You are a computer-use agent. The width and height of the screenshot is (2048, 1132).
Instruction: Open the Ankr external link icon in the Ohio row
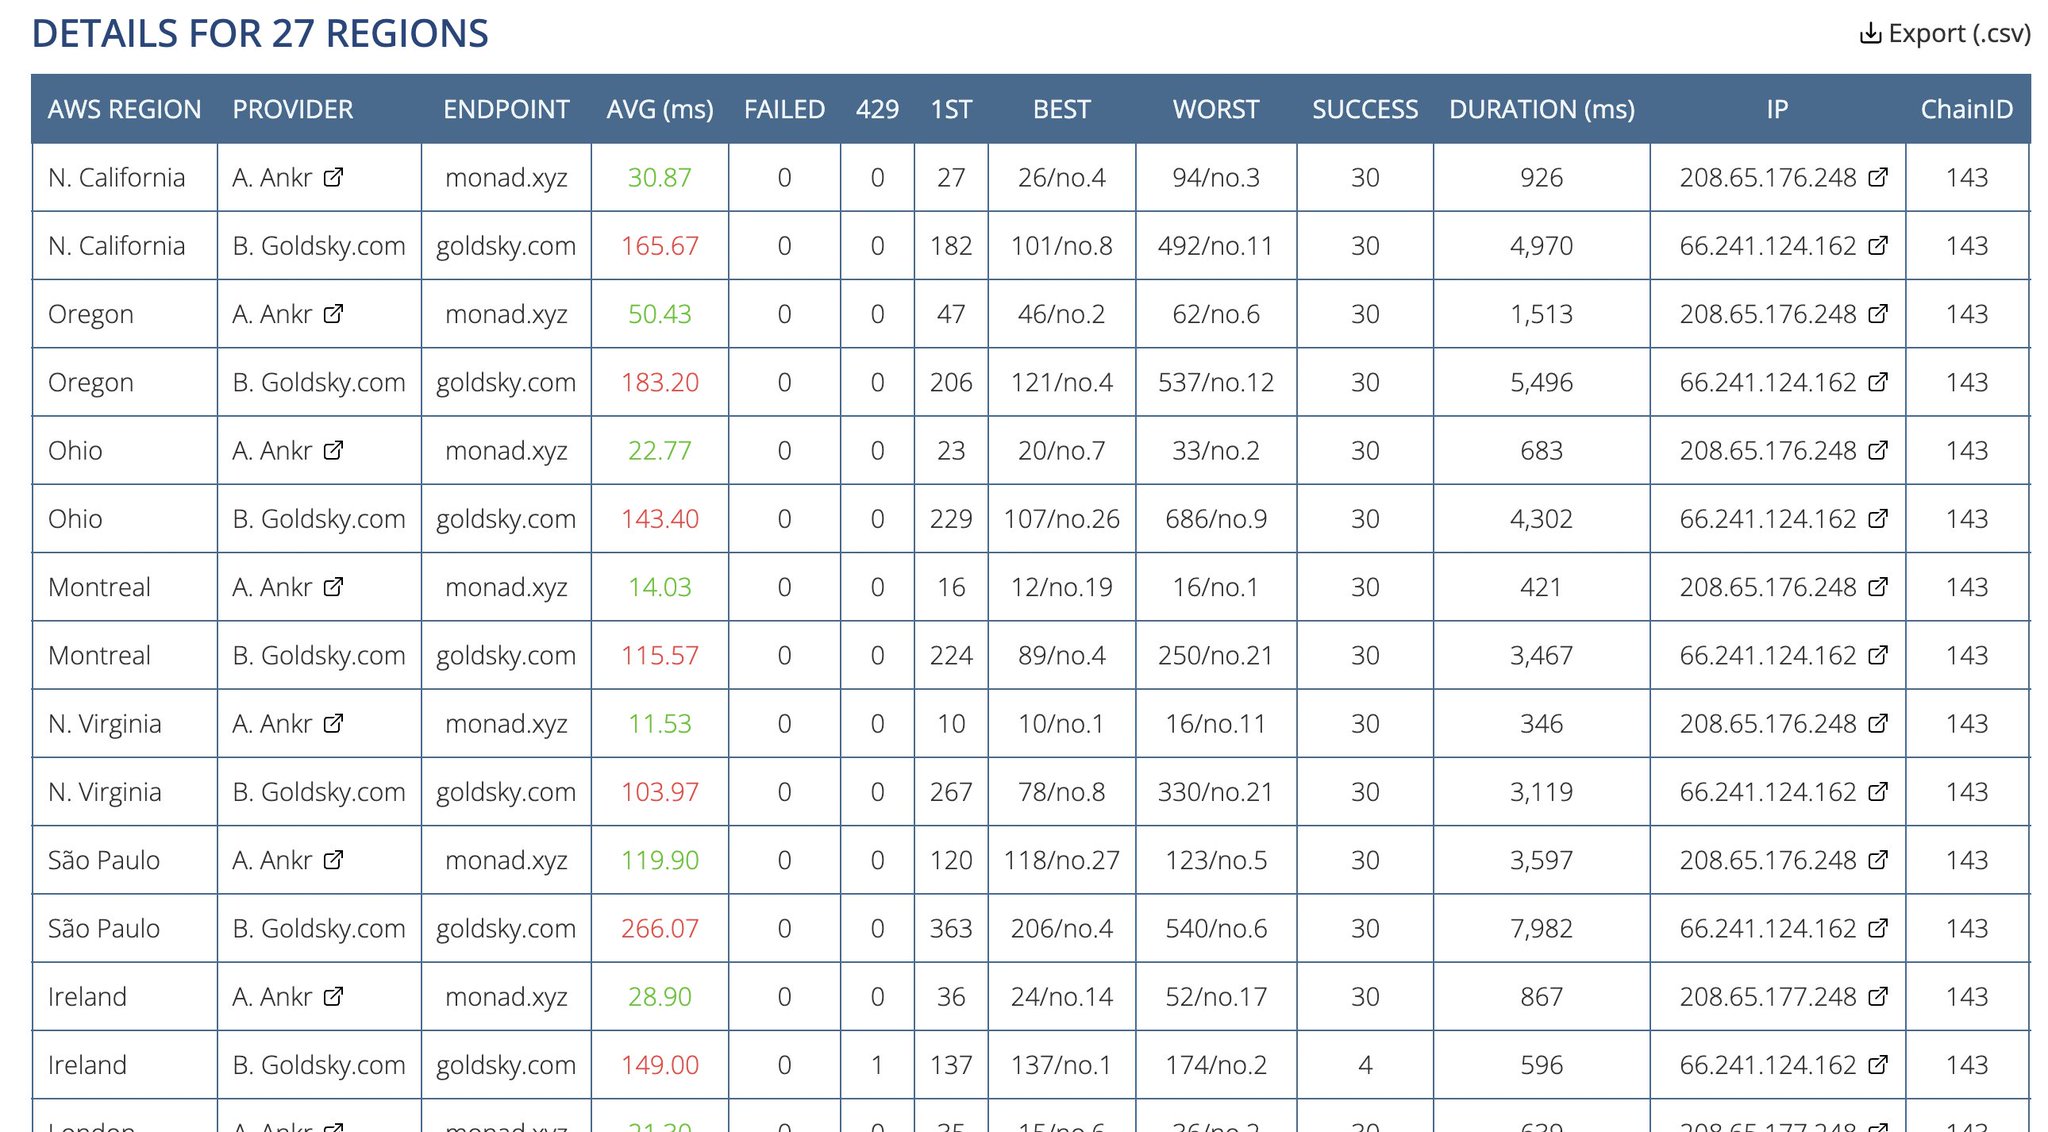pyautogui.click(x=333, y=450)
